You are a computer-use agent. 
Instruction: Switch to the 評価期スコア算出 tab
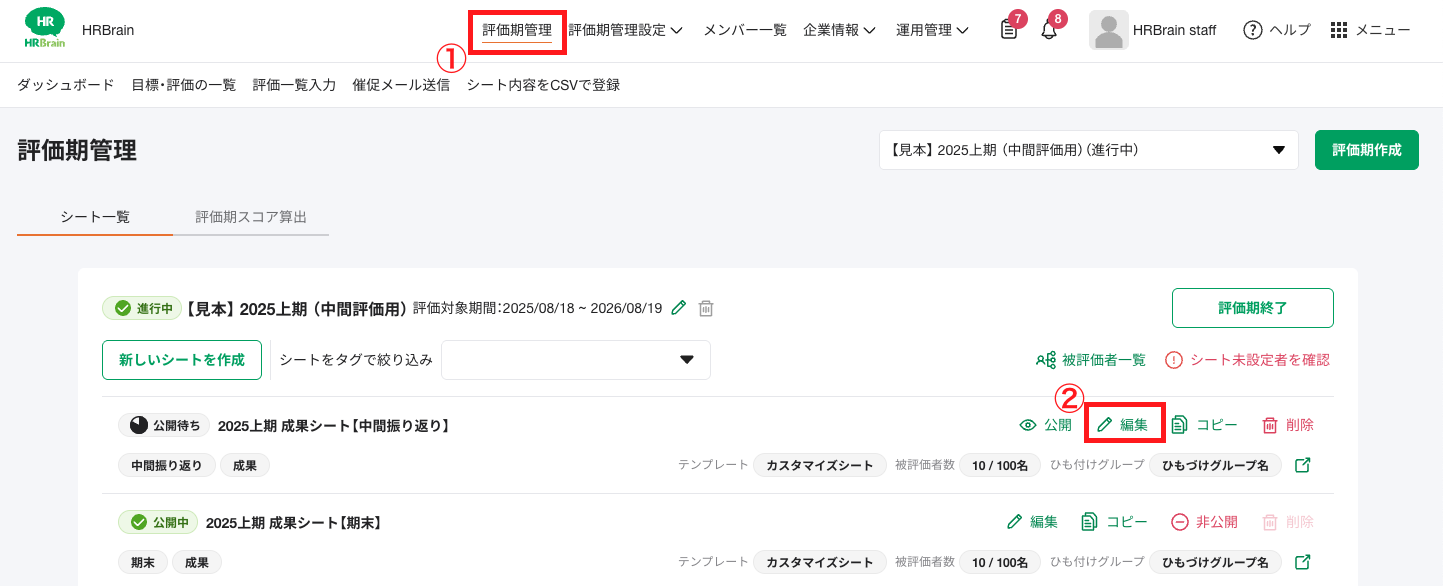pos(251,216)
